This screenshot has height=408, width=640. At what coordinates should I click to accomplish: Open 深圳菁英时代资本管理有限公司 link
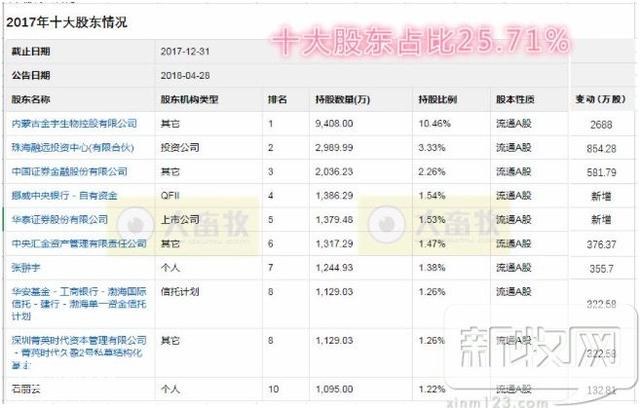coord(79,353)
